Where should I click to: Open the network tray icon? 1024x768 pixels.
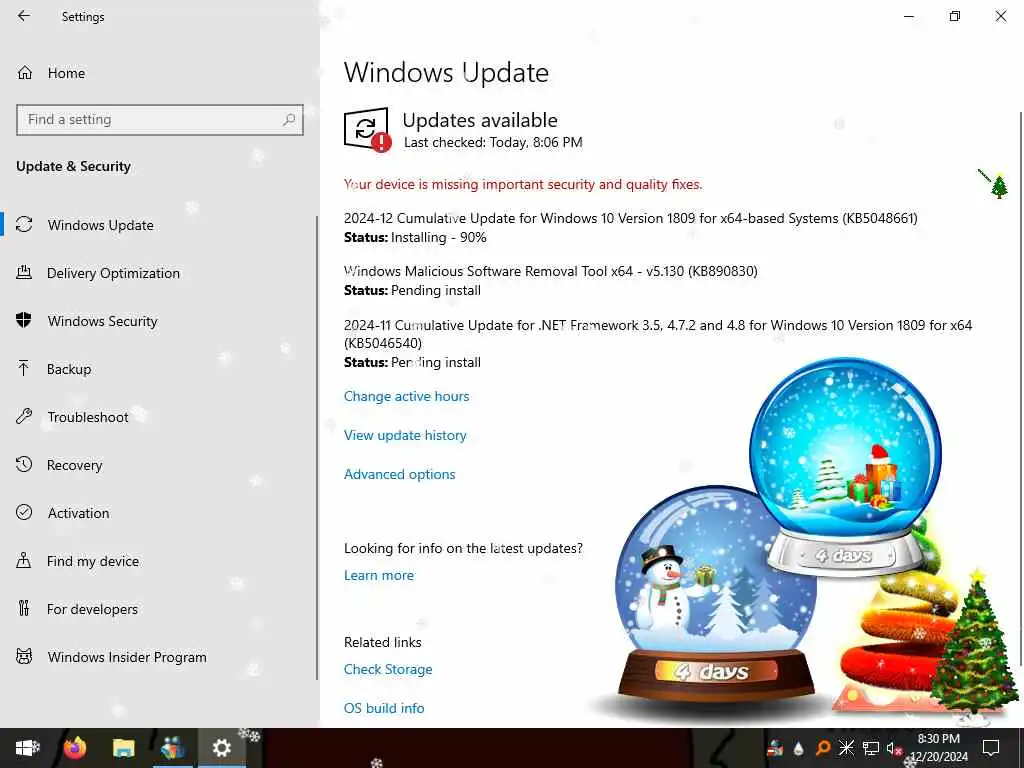871,748
